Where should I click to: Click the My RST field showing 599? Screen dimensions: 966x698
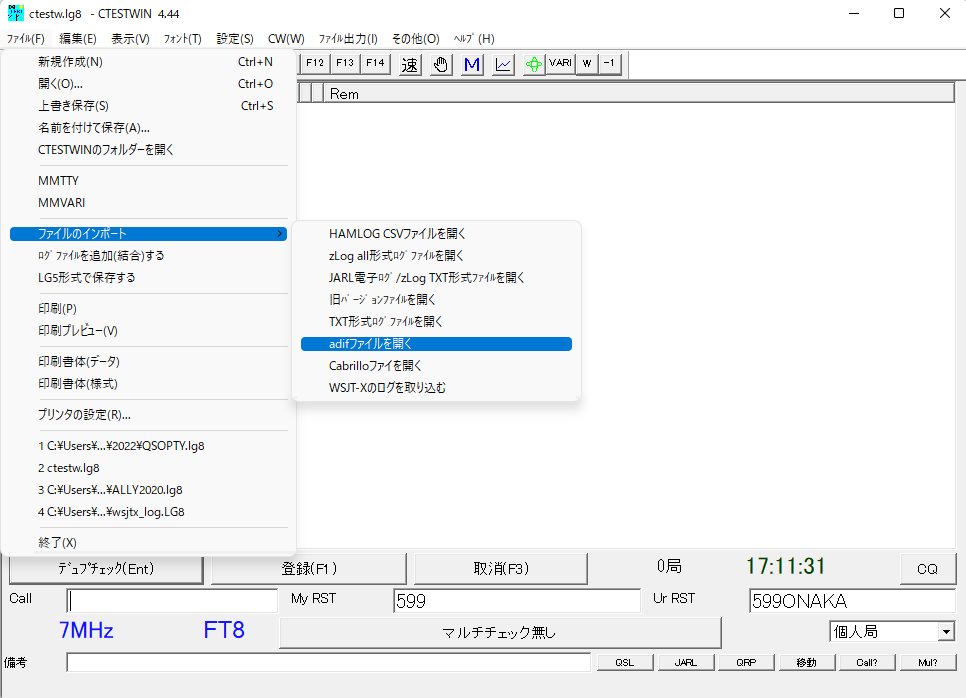click(x=517, y=601)
